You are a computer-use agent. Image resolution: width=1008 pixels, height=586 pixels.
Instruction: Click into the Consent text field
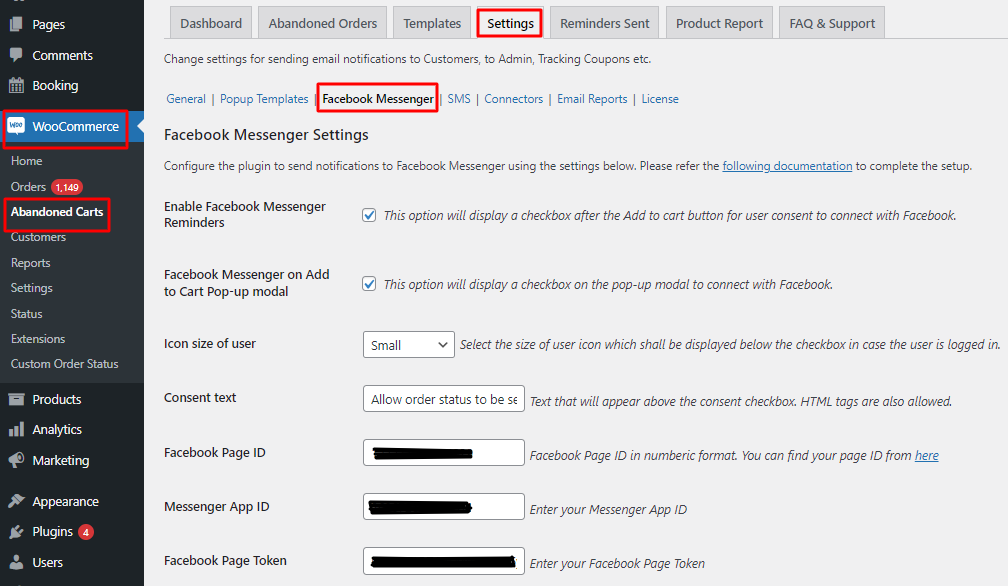coord(444,399)
